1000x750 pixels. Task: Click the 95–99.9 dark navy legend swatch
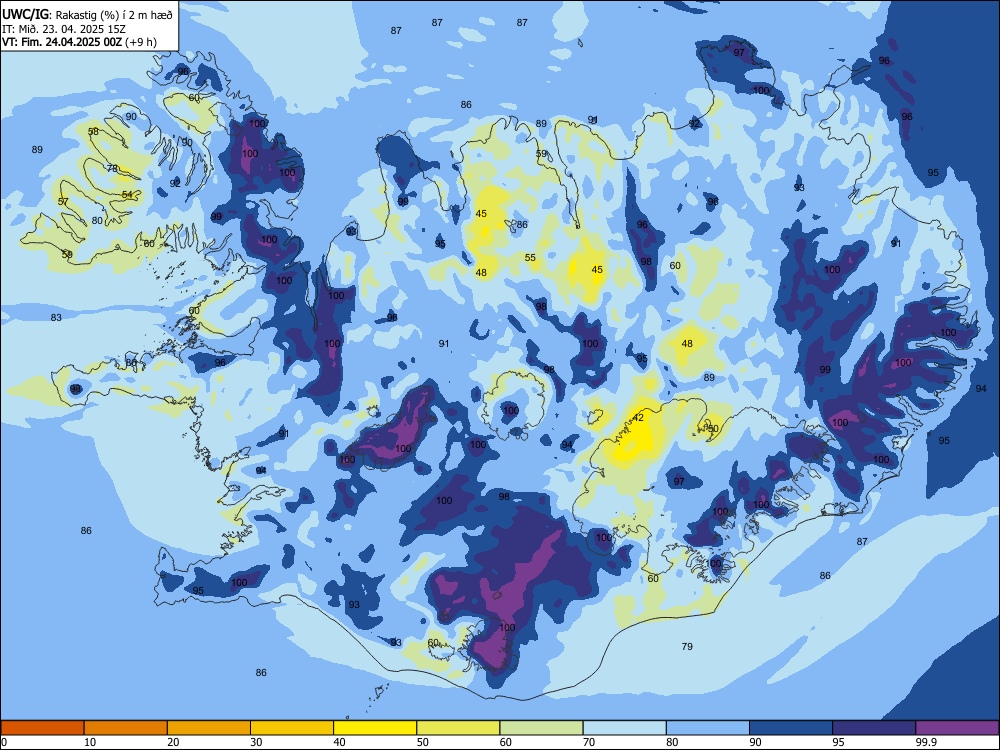[x=874, y=728]
